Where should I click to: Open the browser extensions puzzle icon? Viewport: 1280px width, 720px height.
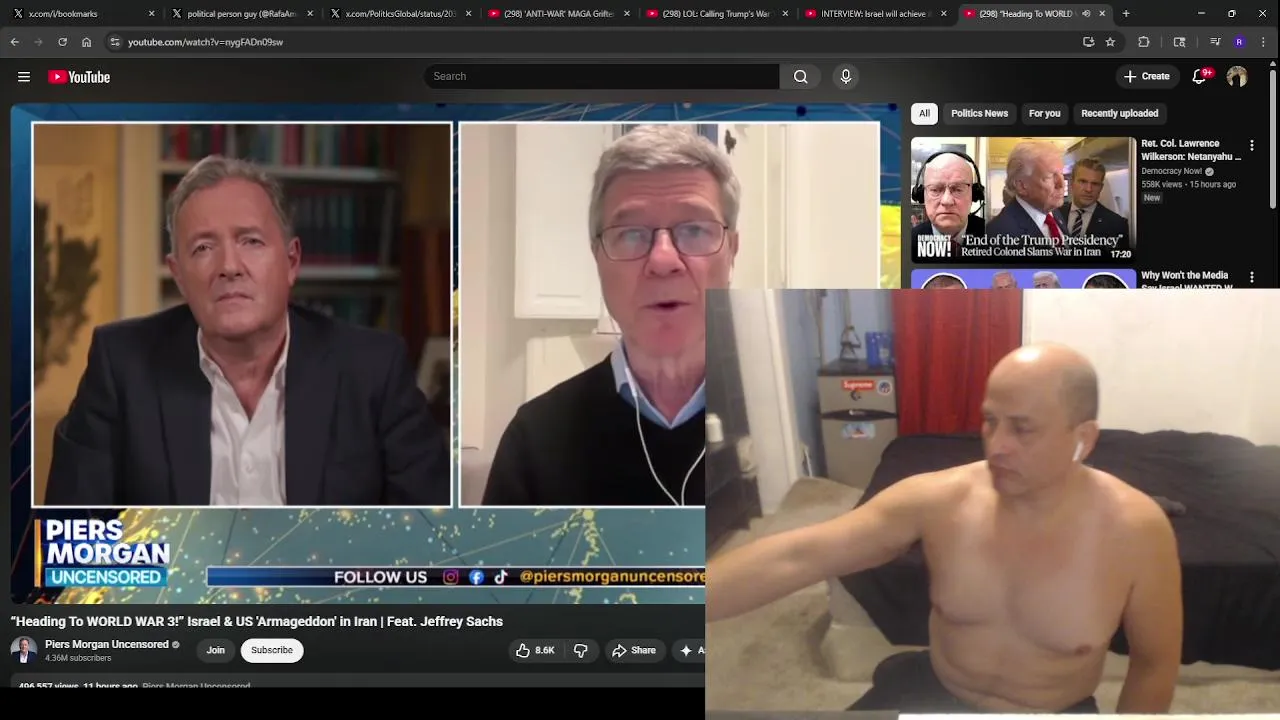point(1144,42)
